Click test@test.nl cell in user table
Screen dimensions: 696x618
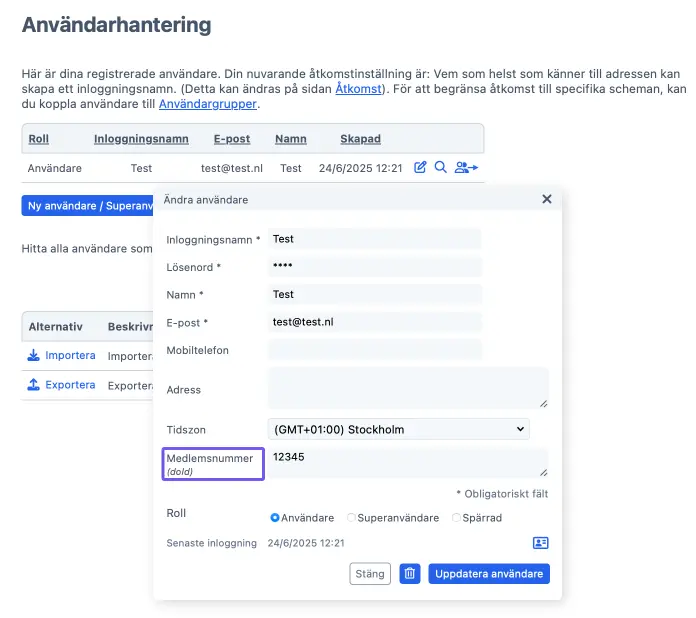coord(232,168)
